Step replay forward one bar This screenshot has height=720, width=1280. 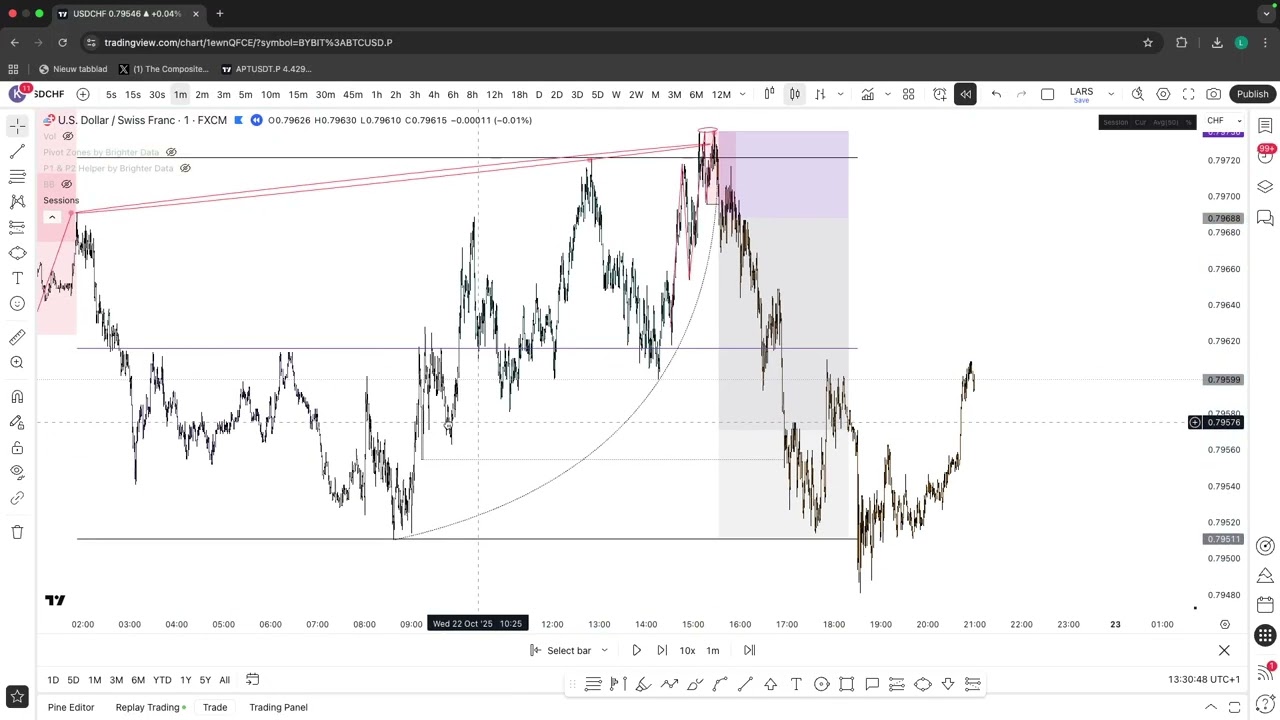[x=662, y=650]
